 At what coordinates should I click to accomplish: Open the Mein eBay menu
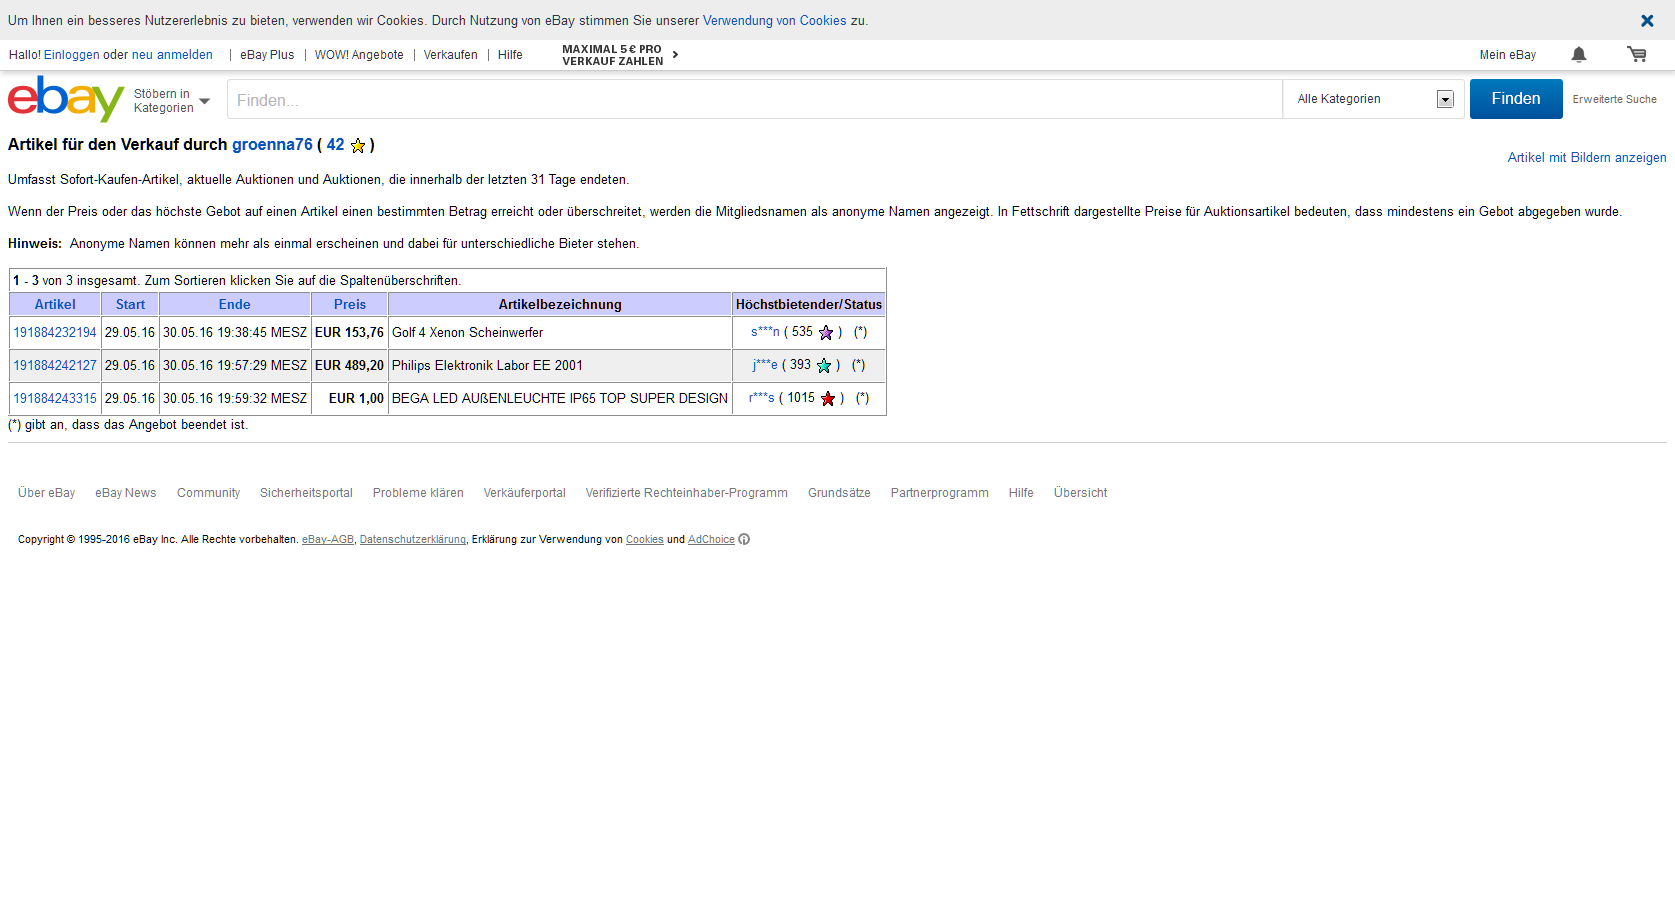click(x=1507, y=55)
